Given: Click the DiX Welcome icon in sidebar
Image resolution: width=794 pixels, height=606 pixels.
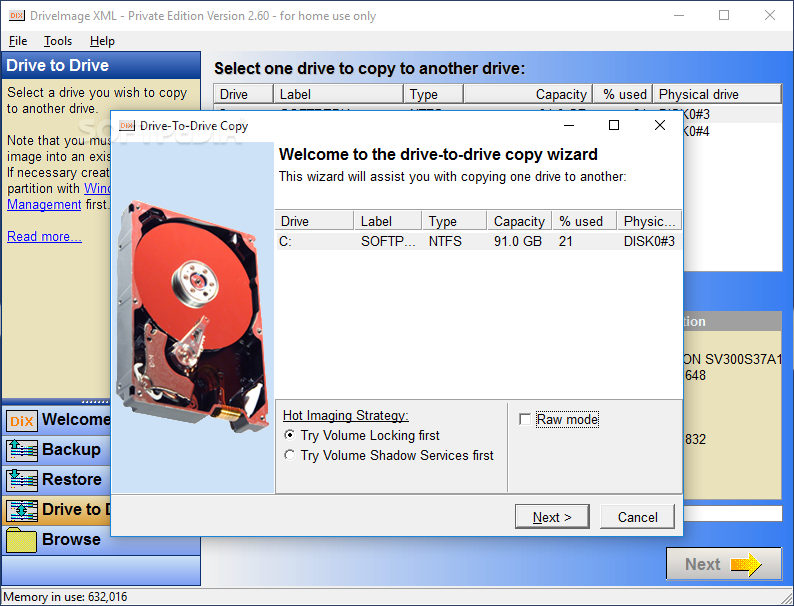Looking at the screenshot, I should pyautogui.click(x=22, y=420).
